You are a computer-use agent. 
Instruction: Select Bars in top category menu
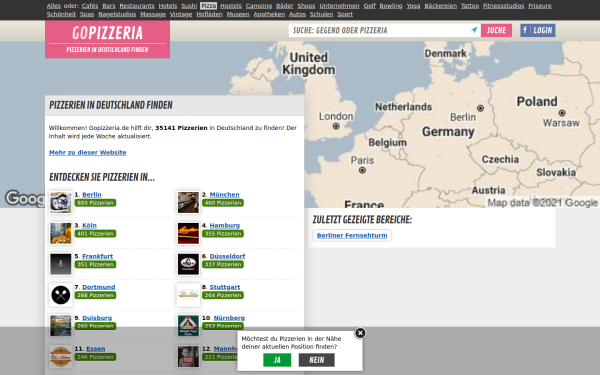click(x=109, y=6)
